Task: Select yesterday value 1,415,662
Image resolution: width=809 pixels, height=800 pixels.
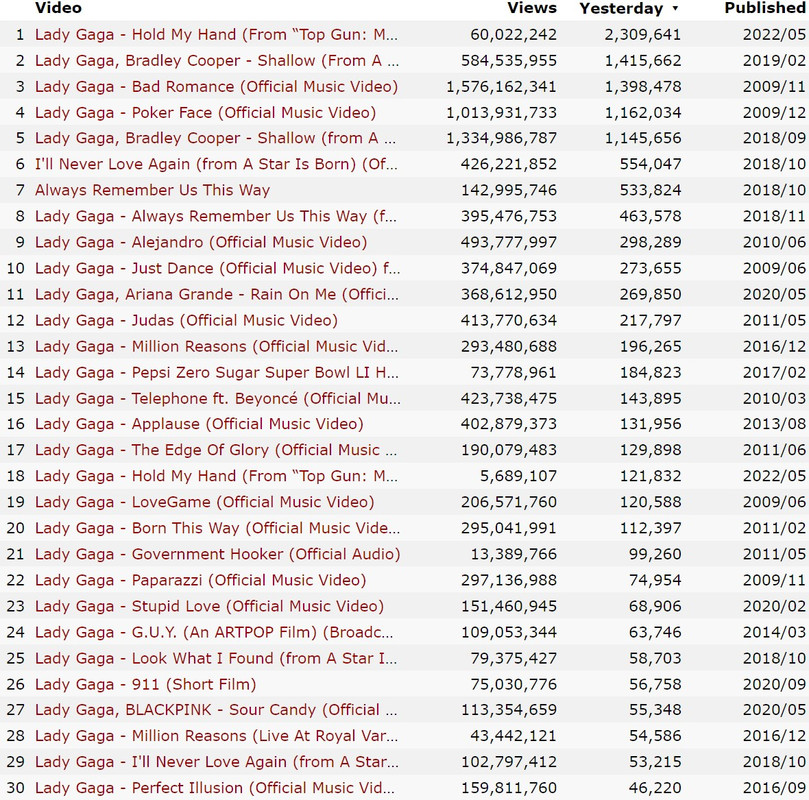Action: click(x=643, y=60)
